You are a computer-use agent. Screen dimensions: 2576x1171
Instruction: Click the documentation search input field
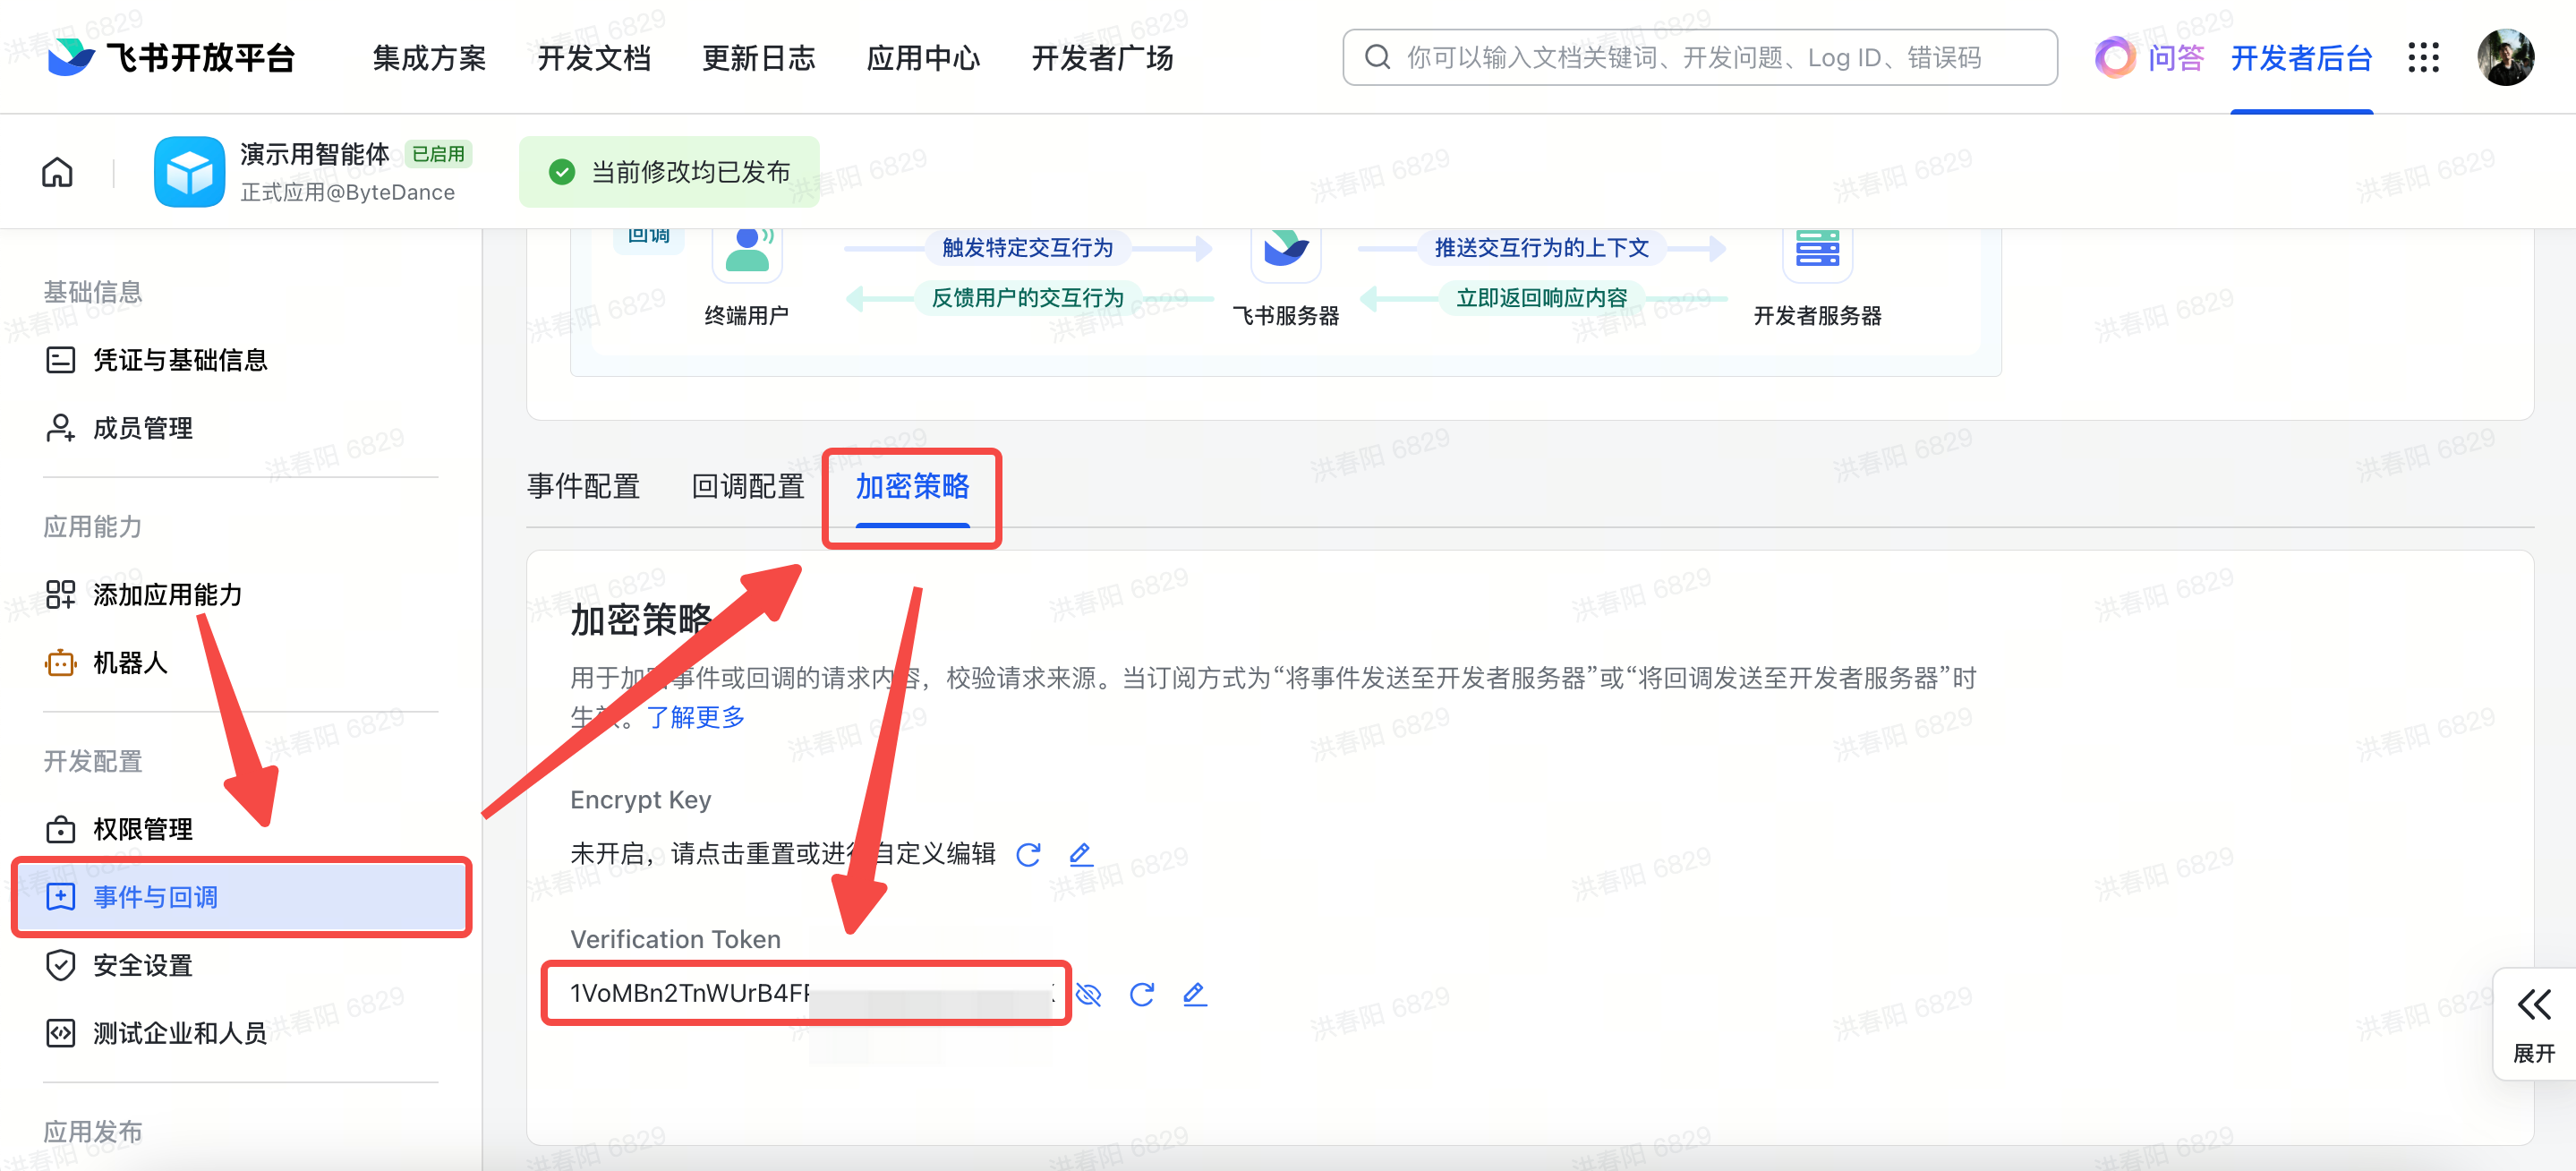1700,58
